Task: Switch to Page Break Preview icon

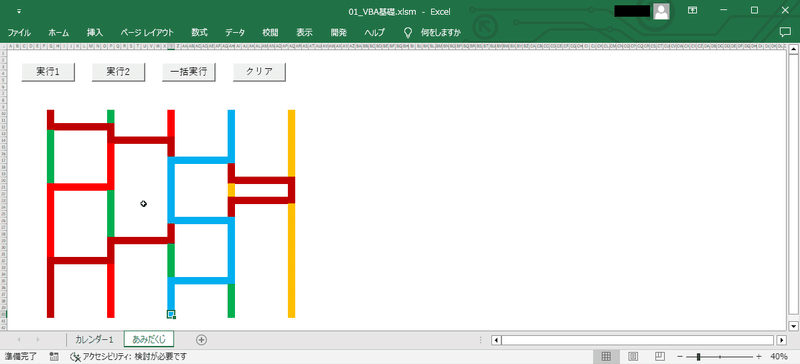Action: [659, 356]
